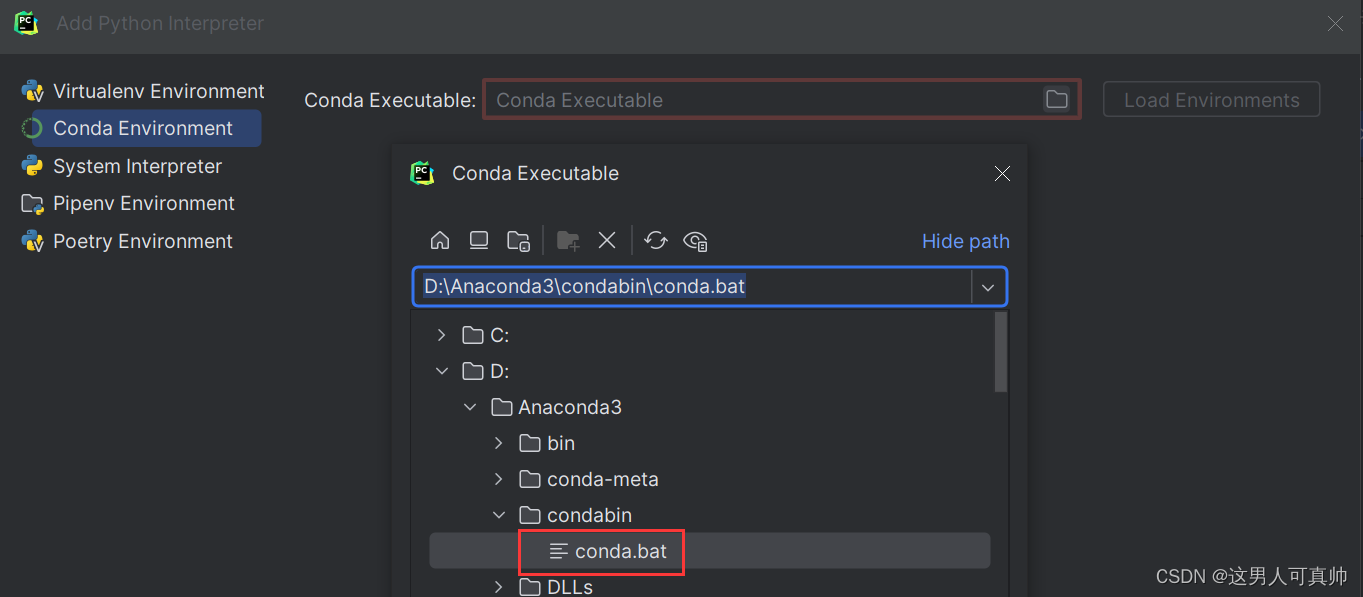Expand the C: drive node
This screenshot has height=597, width=1363.
[x=442, y=335]
